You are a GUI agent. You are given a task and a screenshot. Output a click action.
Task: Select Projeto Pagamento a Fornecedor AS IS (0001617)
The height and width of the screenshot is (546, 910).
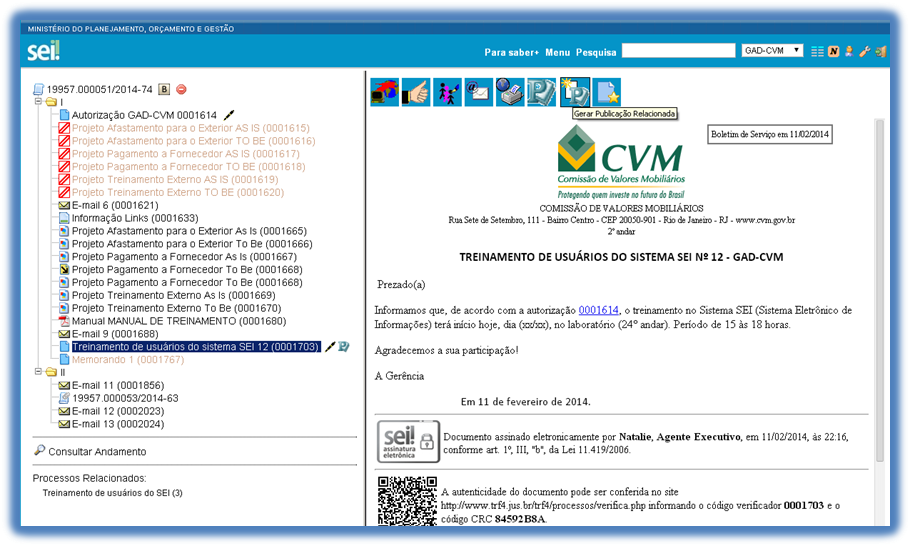click(x=186, y=154)
